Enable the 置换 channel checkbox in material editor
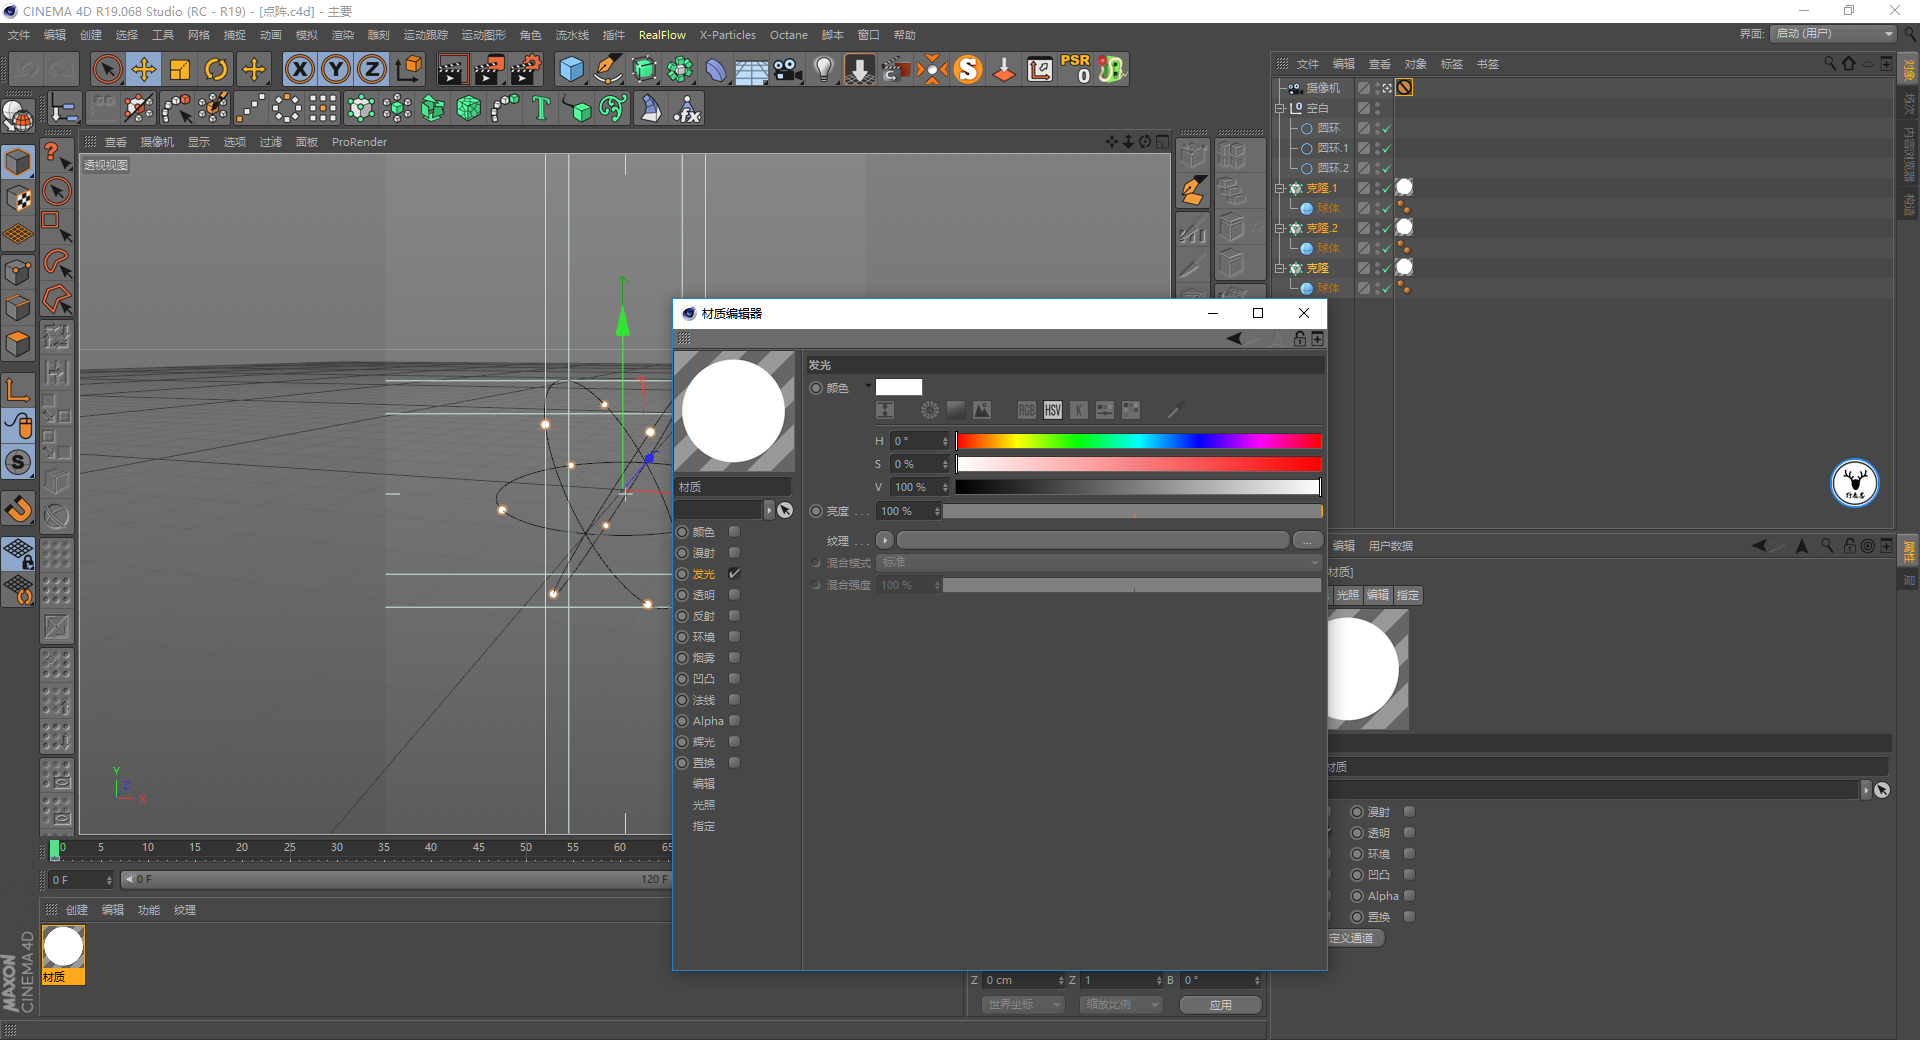The width and height of the screenshot is (1920, 1040). coord(735,763)
